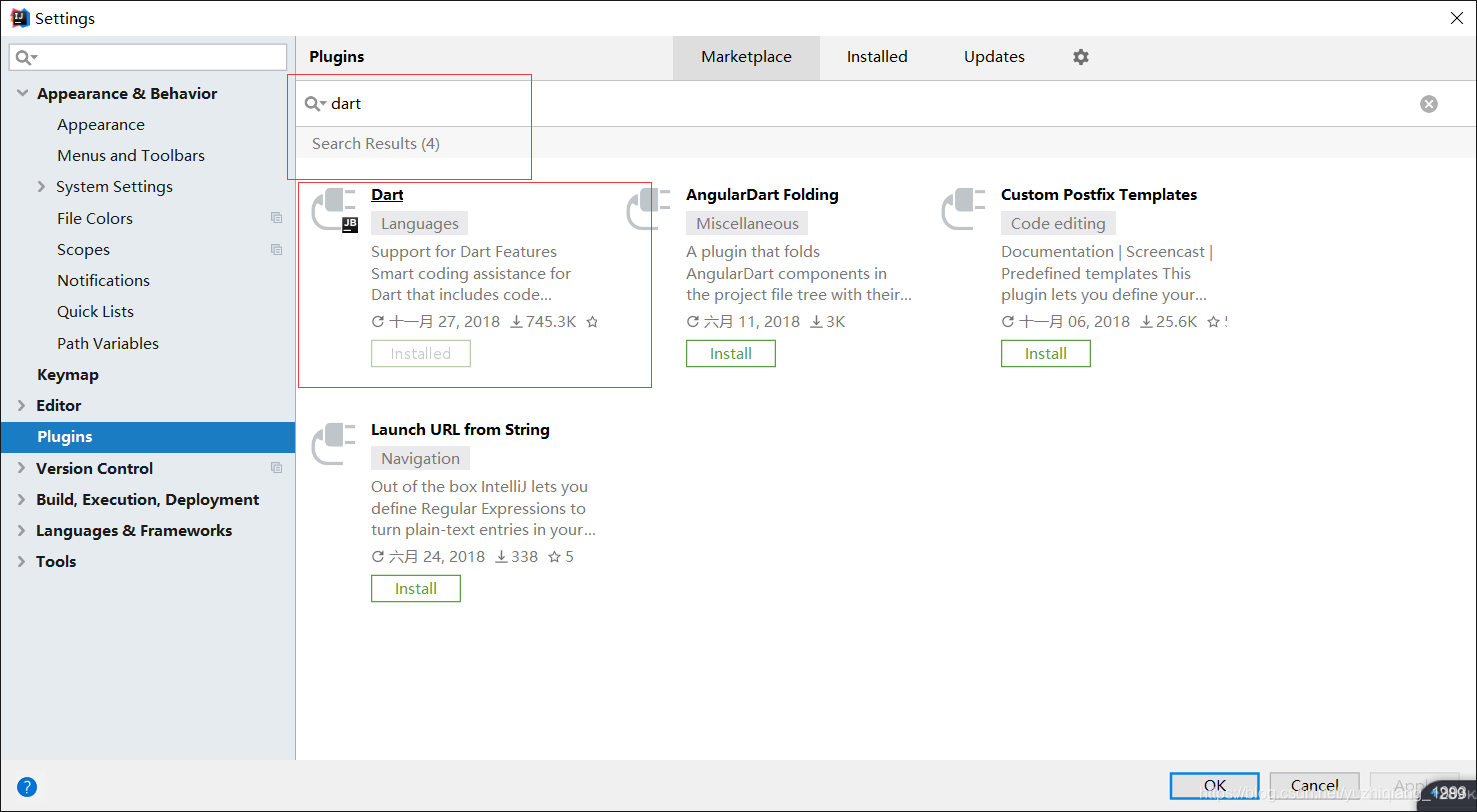Screen dimensions: 1477x812
Task: Cancel the Settings dialog
Action: 1315,785
